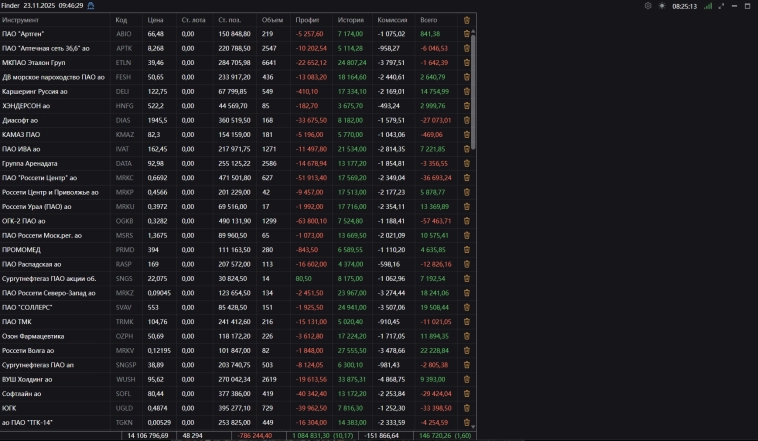Sort by Инструмент column header
Image resolution: width=758 pixels, height=441 pixels.
click(20, 20)
